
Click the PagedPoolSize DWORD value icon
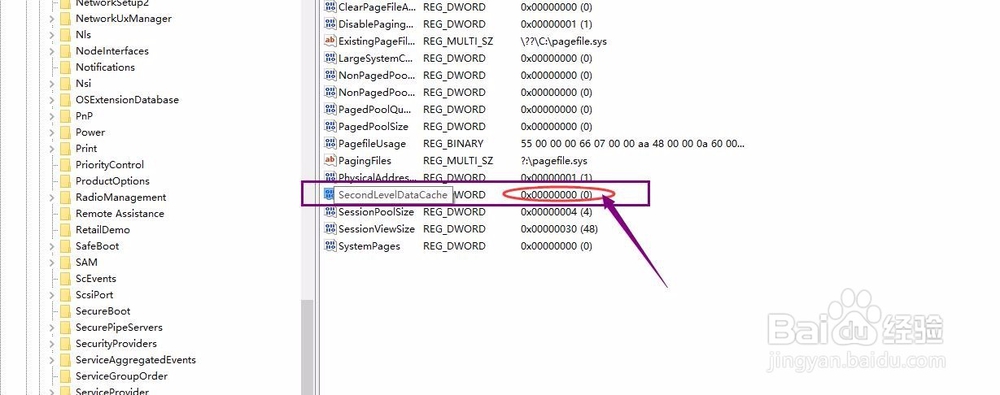click(x=330, y=126)
